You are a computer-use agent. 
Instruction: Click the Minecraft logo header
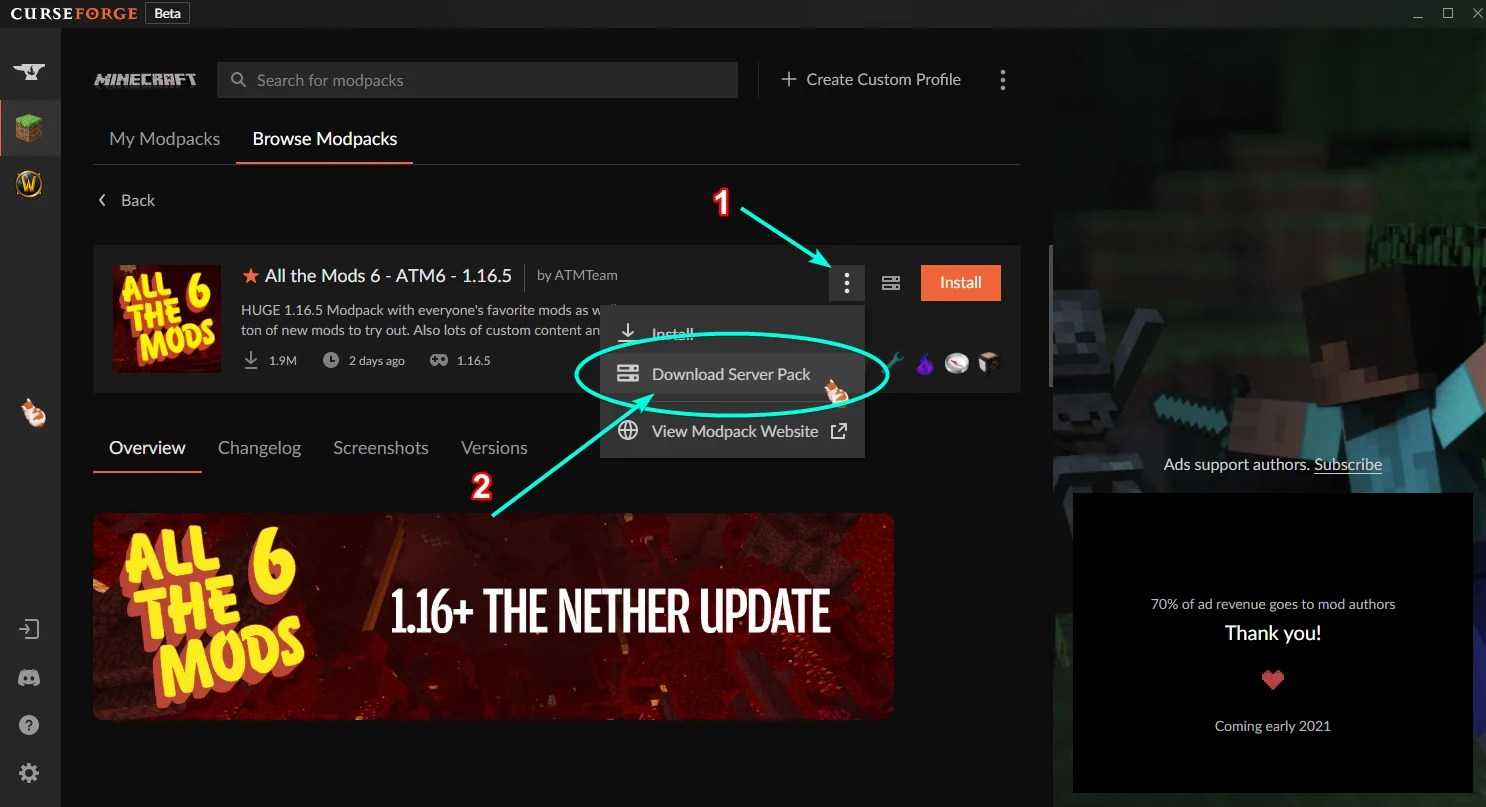[x=145, y=80]
